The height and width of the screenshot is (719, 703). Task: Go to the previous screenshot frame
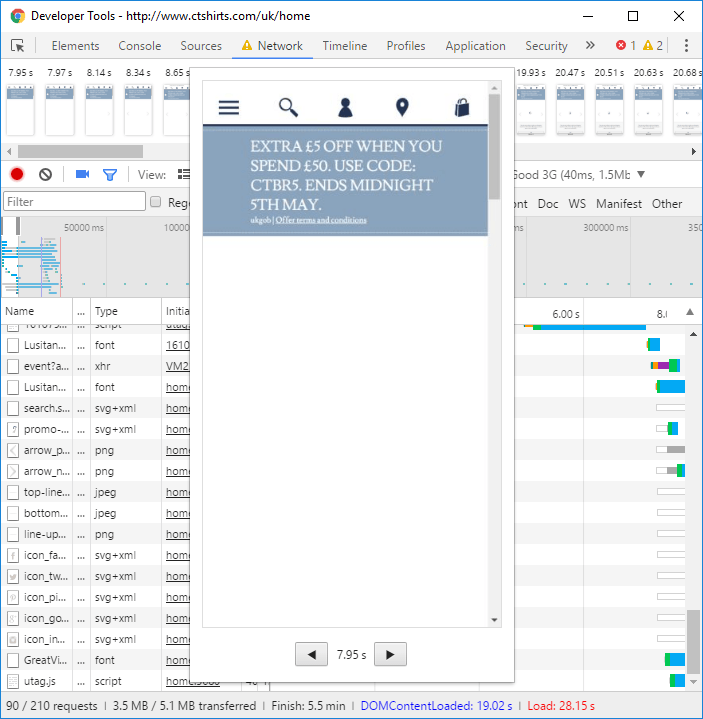click(x=314, y=655)
